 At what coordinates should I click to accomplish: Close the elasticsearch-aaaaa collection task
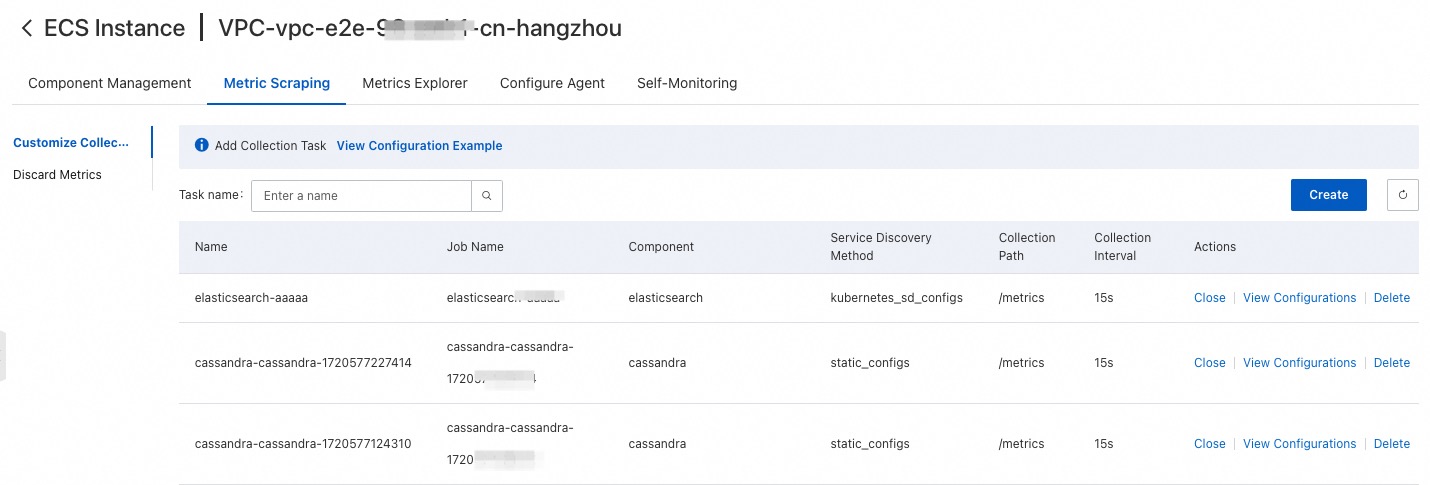point(1209,298)
